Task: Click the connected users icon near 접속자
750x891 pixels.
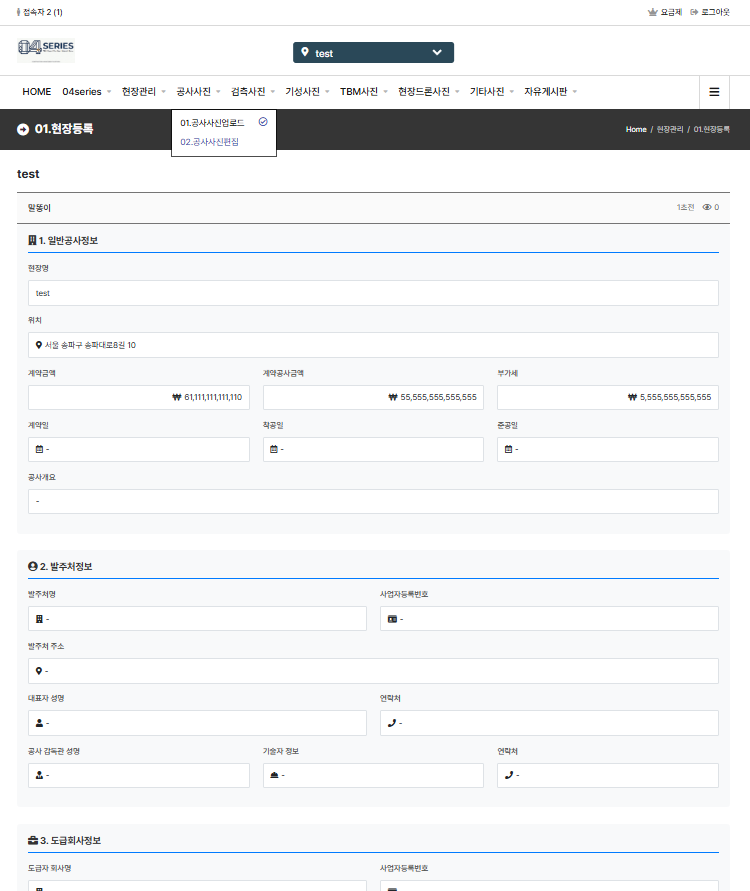Action: [19, 12]
